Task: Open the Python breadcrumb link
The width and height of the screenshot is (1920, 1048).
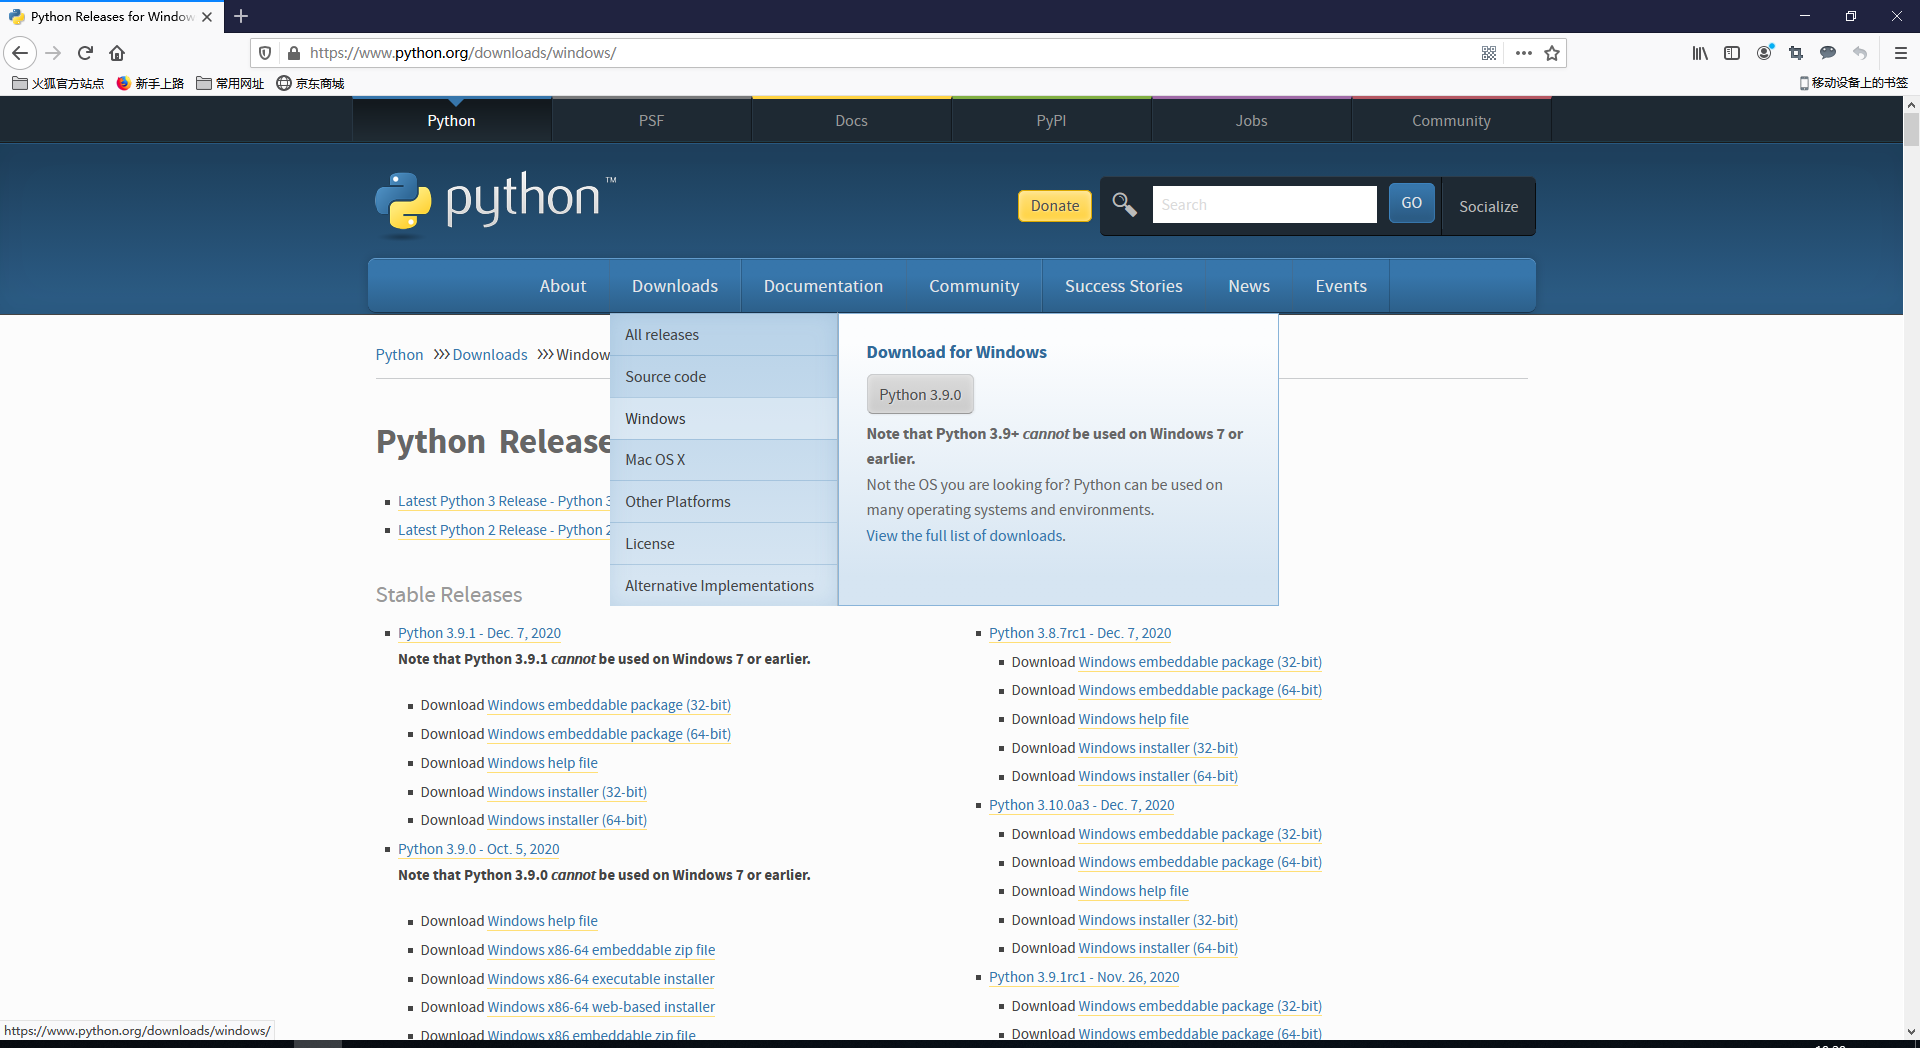Action: click(x=399, y=355)
